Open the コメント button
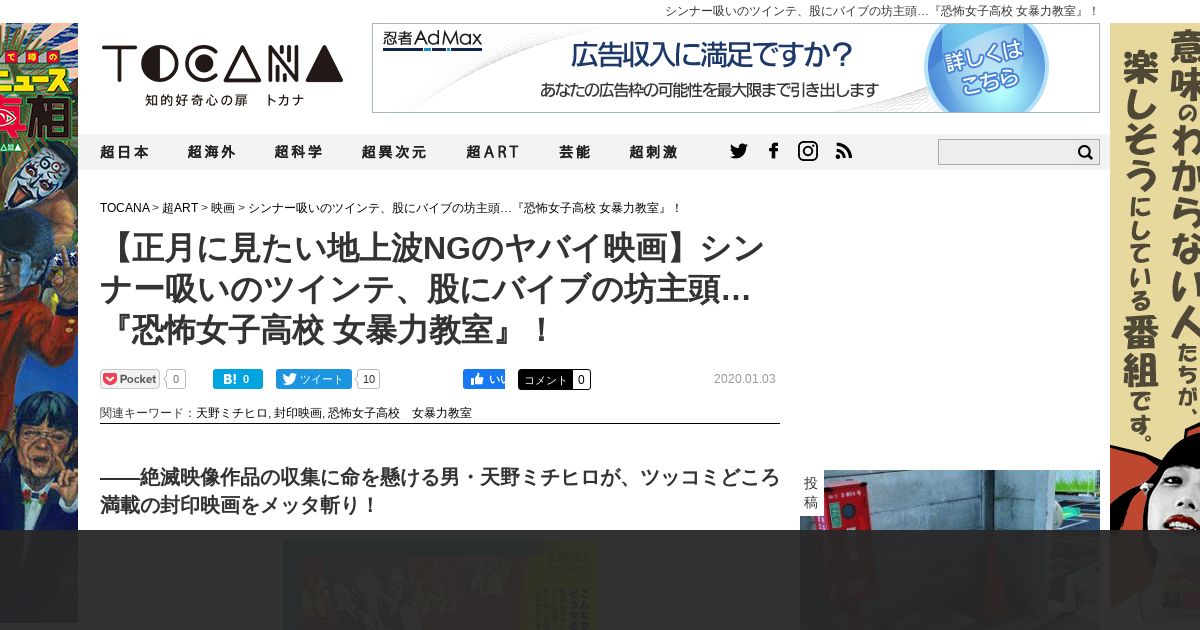 [x=554, y=379]
